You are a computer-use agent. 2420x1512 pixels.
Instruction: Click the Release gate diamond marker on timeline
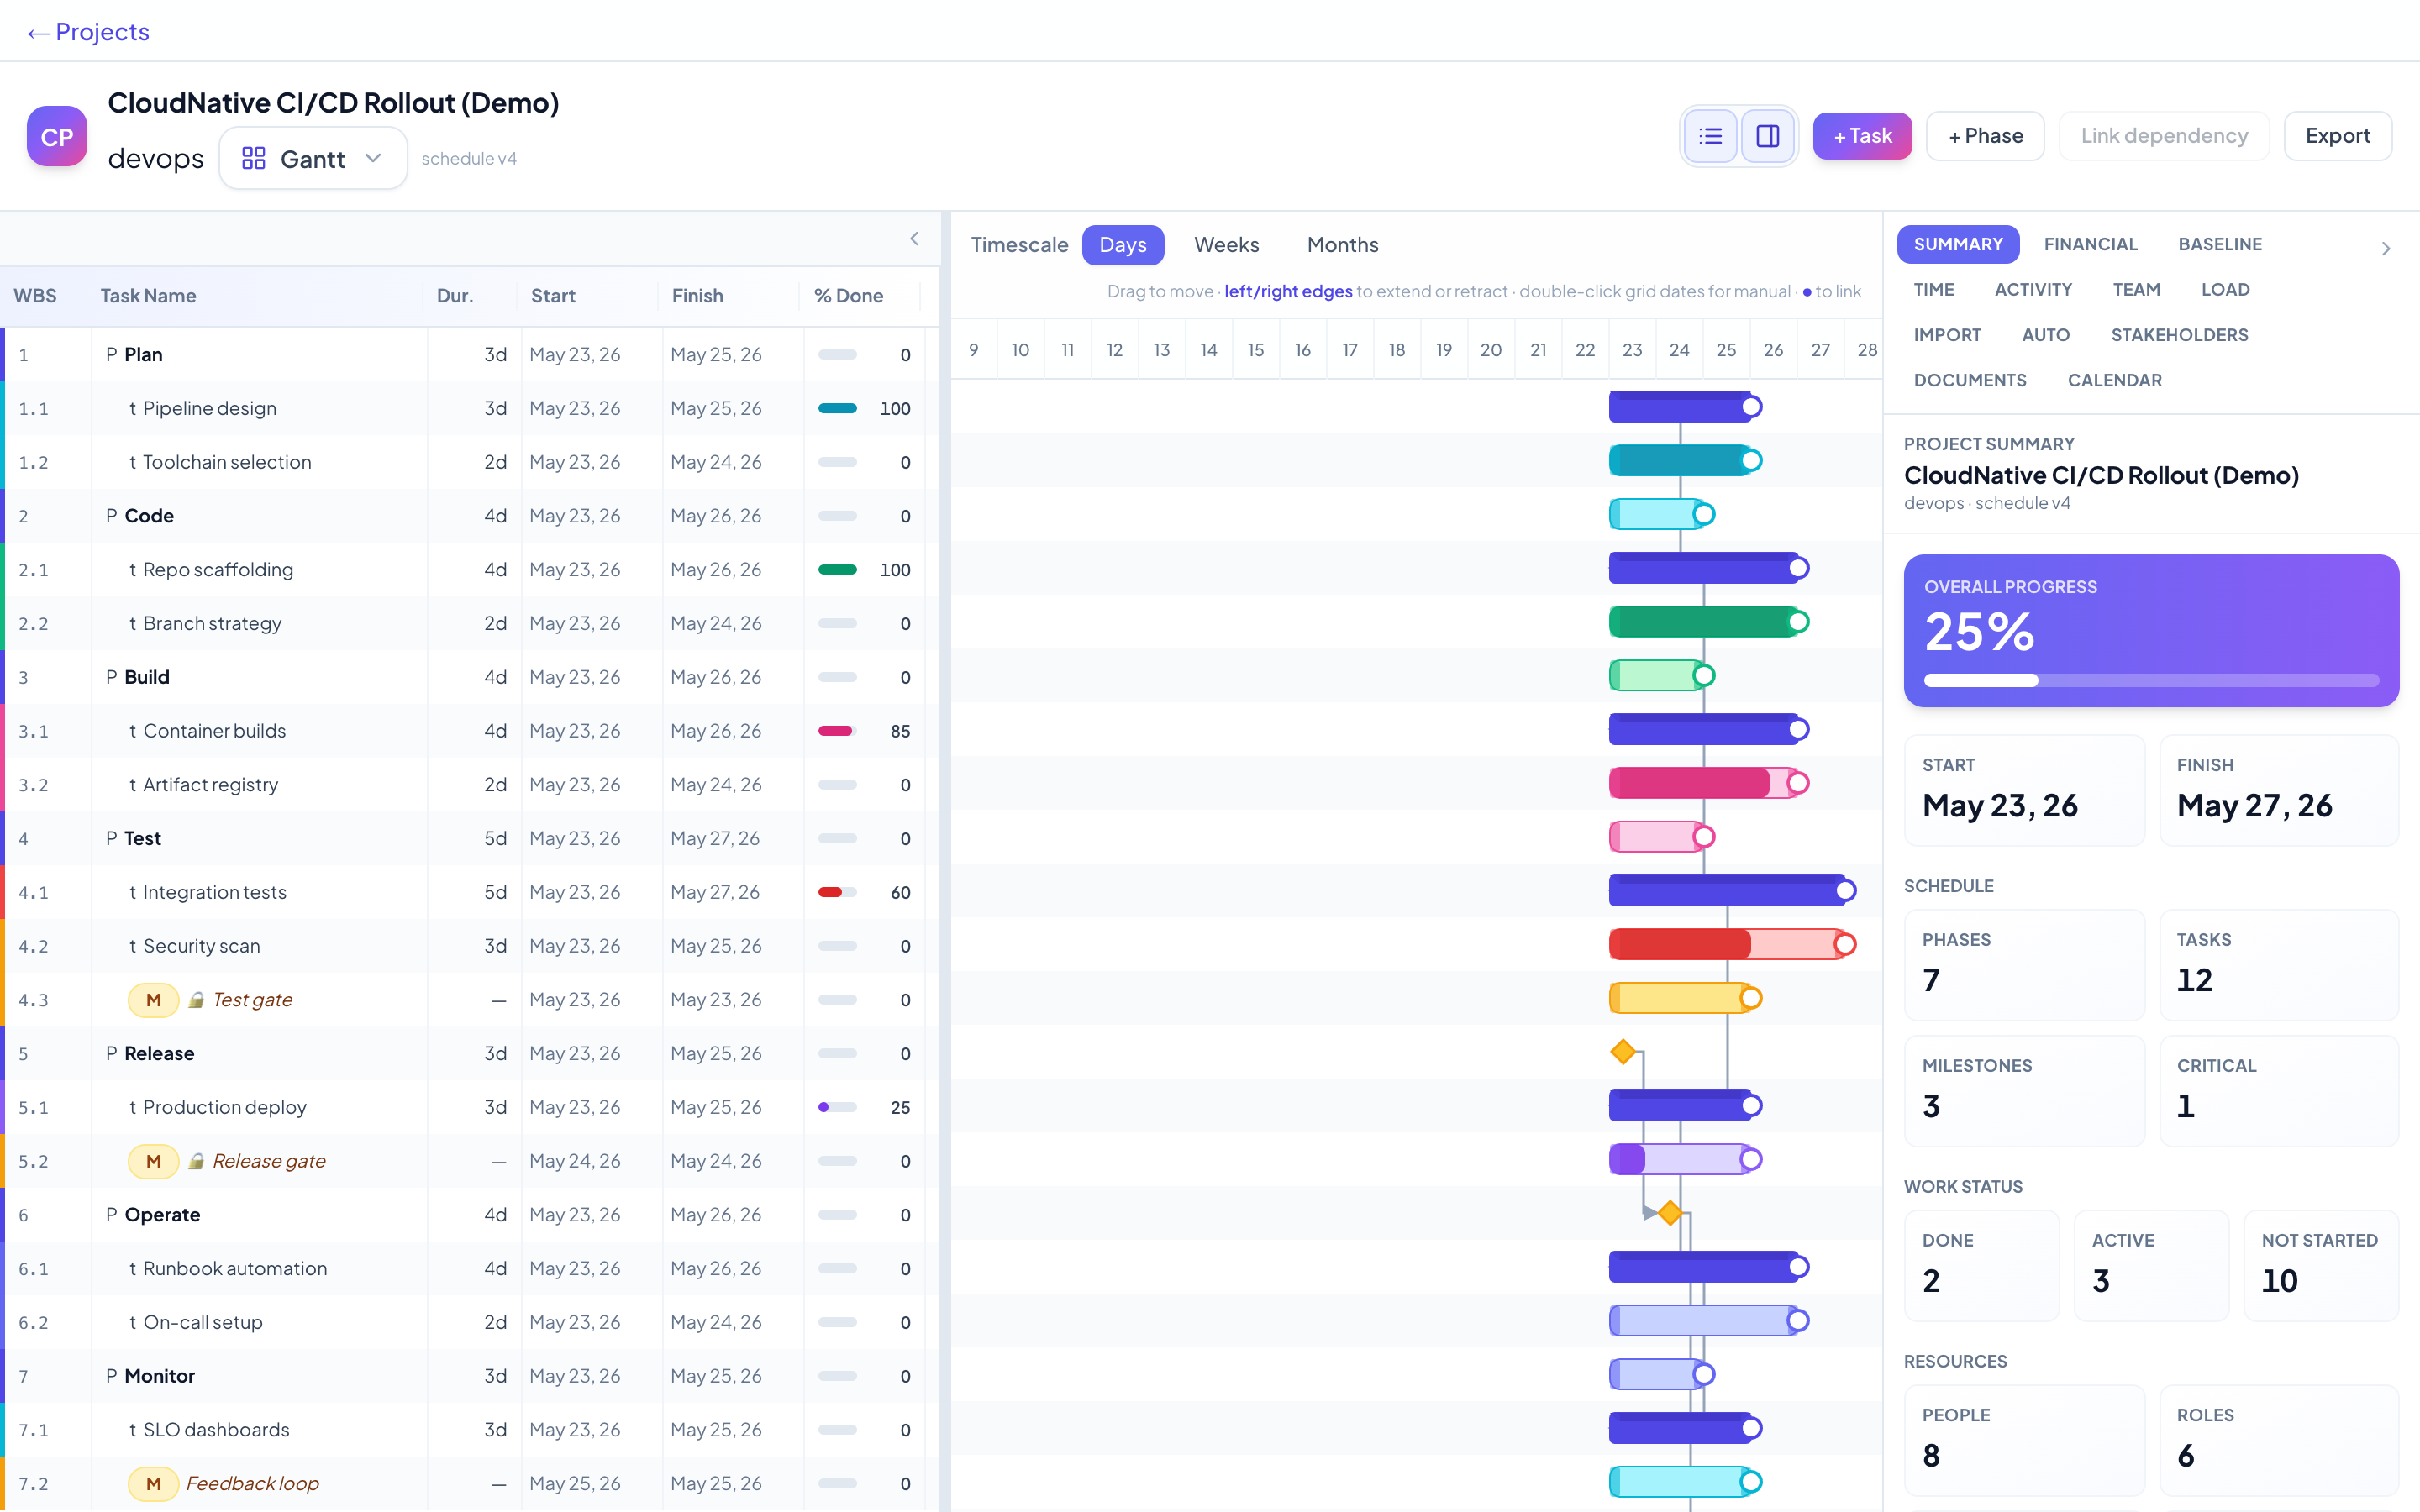1669,1213
